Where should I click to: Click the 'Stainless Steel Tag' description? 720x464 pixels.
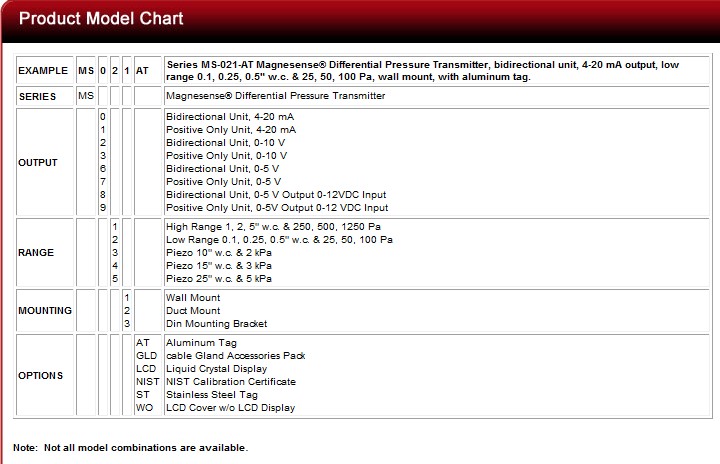212,395
